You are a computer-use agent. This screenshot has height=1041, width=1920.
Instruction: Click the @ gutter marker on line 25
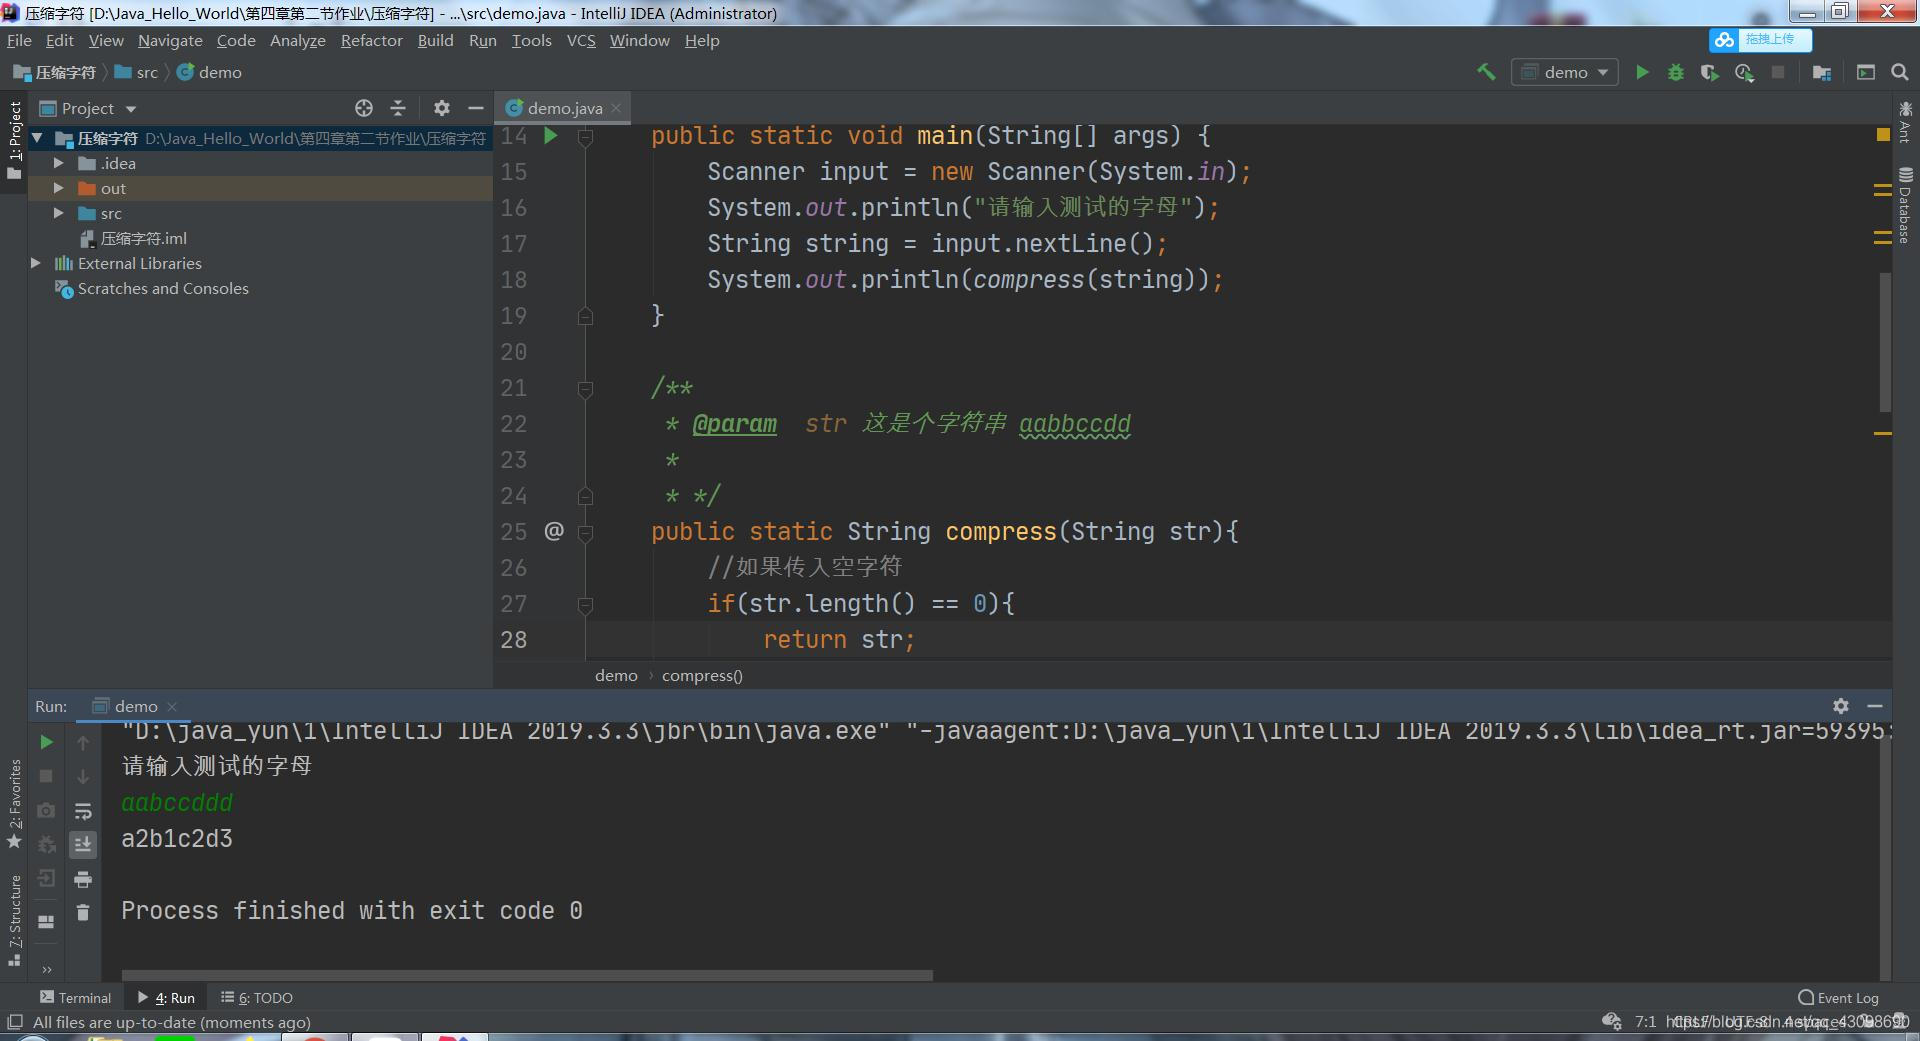pyautogui.click(x=554, y=531)
